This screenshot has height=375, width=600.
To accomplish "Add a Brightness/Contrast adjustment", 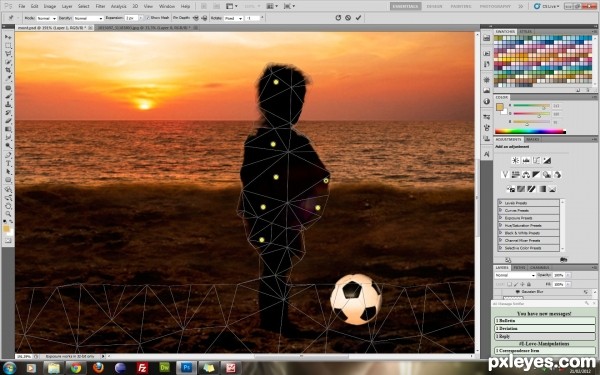I will 515,160.
